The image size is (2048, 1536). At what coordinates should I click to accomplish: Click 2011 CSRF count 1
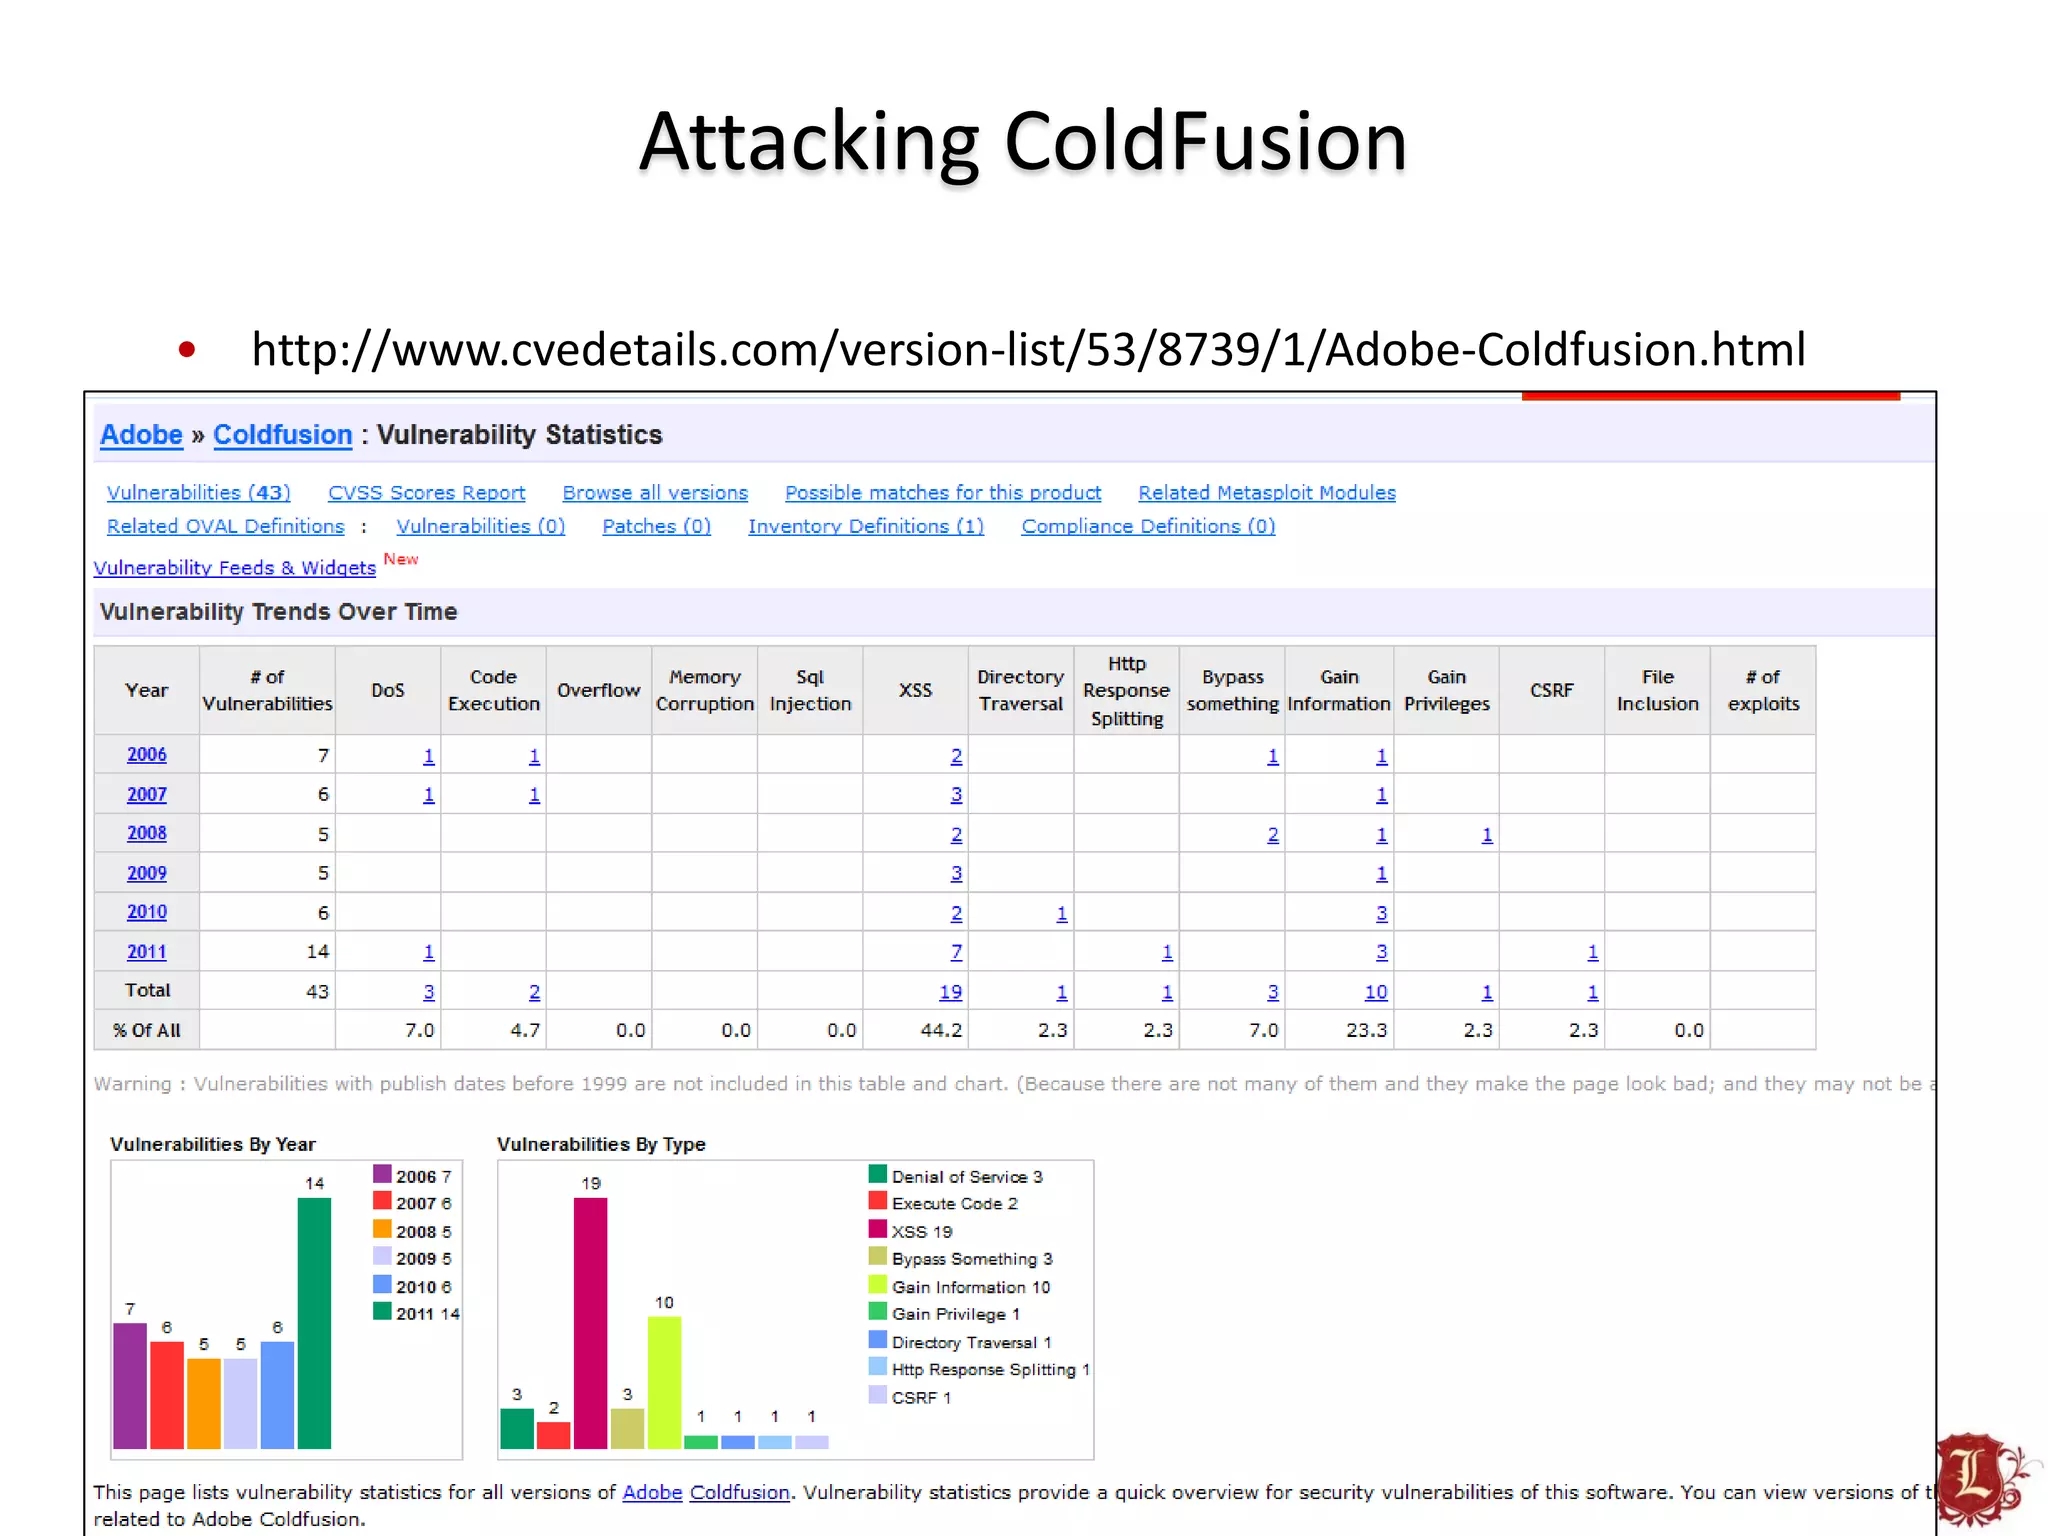click(1593, 952)
